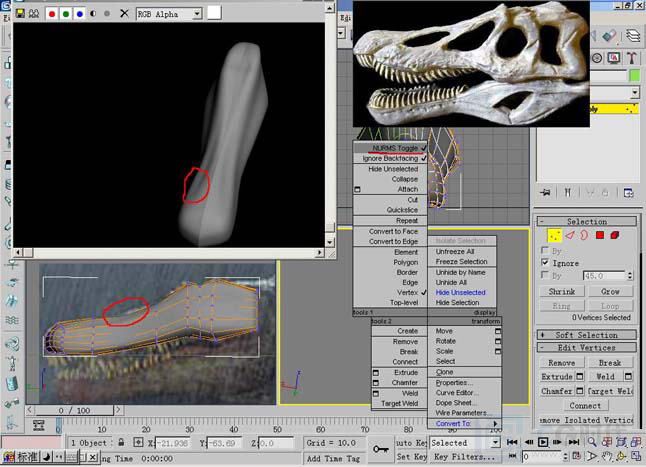Open Extrude settings box in Edit Vertices
The height and width of the screenshot is (467, 646).
point(580,376)
